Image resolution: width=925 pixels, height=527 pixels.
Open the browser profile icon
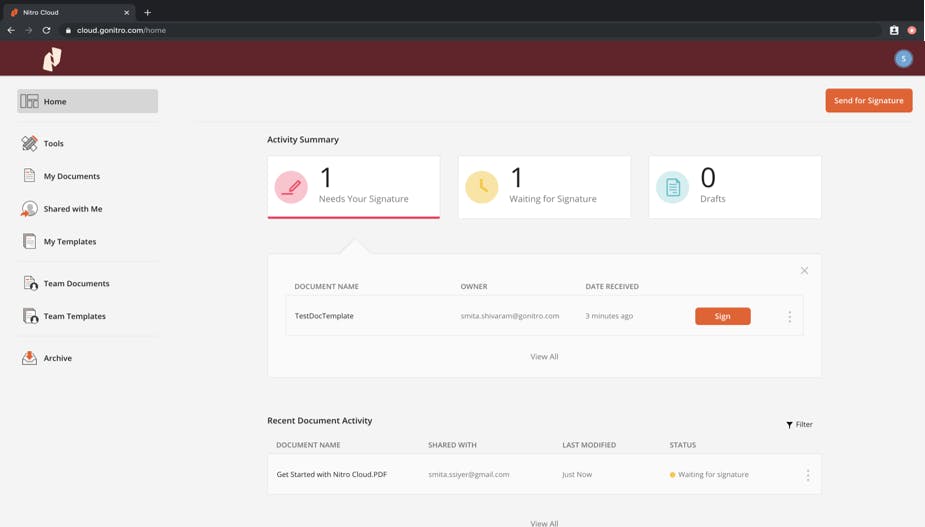pyautogui.click(x=894, y=30)
